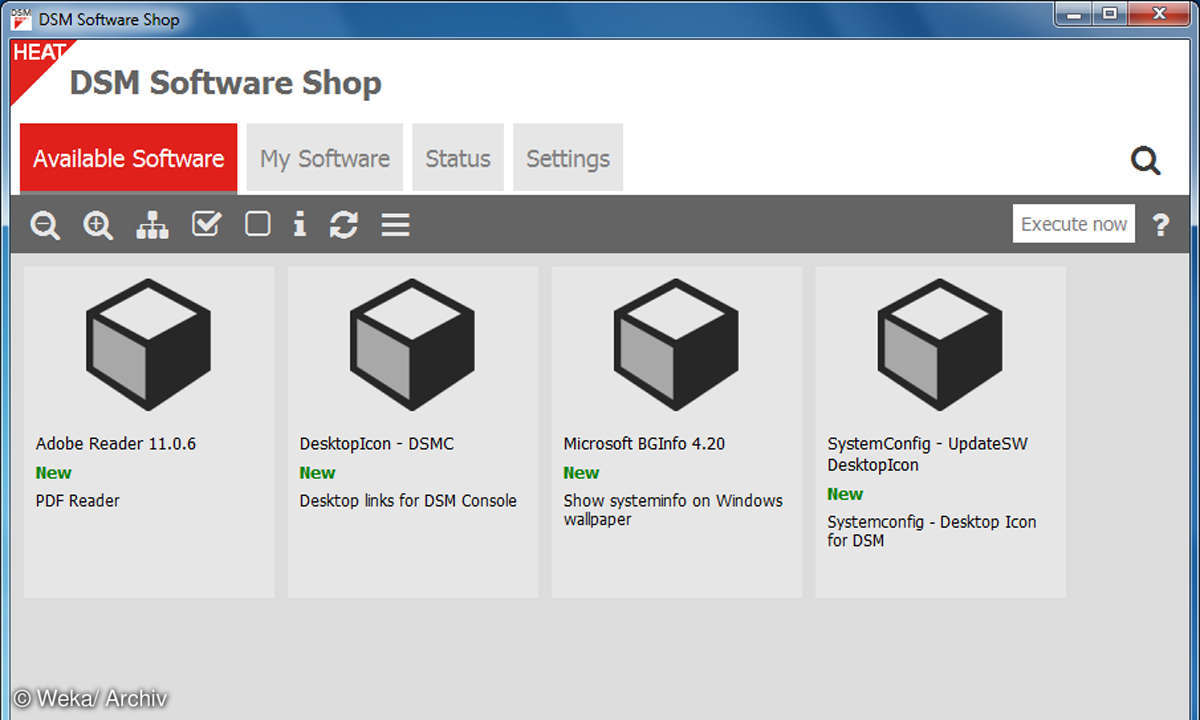This screenshot has height=720, width=1200.
Task: Click the DesktopIcon - DSMC title
Action: coord(377,443)
